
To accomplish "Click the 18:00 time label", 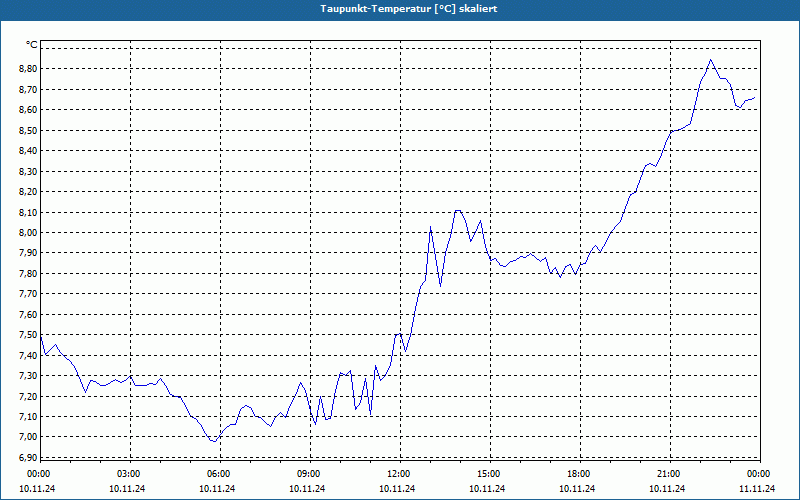I will [578, 474].
